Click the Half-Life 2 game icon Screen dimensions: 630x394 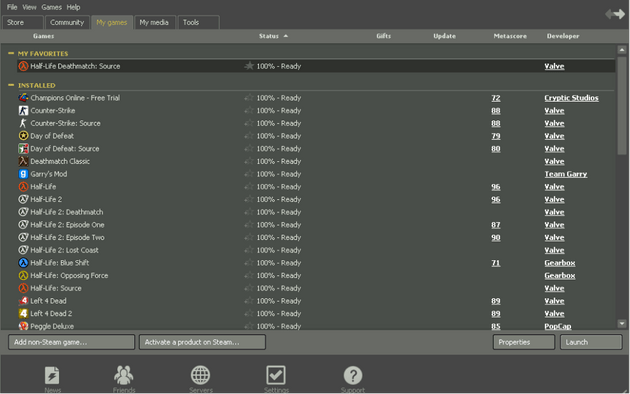(23, 199)
